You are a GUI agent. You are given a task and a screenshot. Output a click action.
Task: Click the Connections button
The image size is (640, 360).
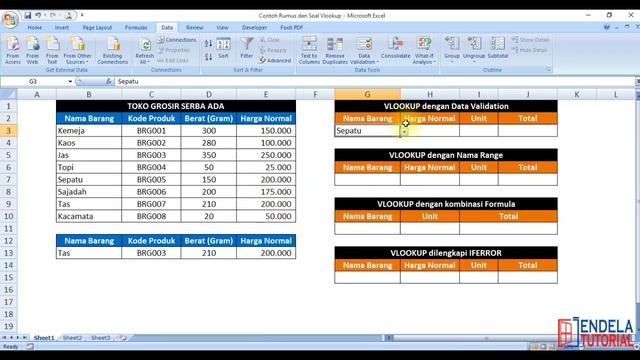177,40
